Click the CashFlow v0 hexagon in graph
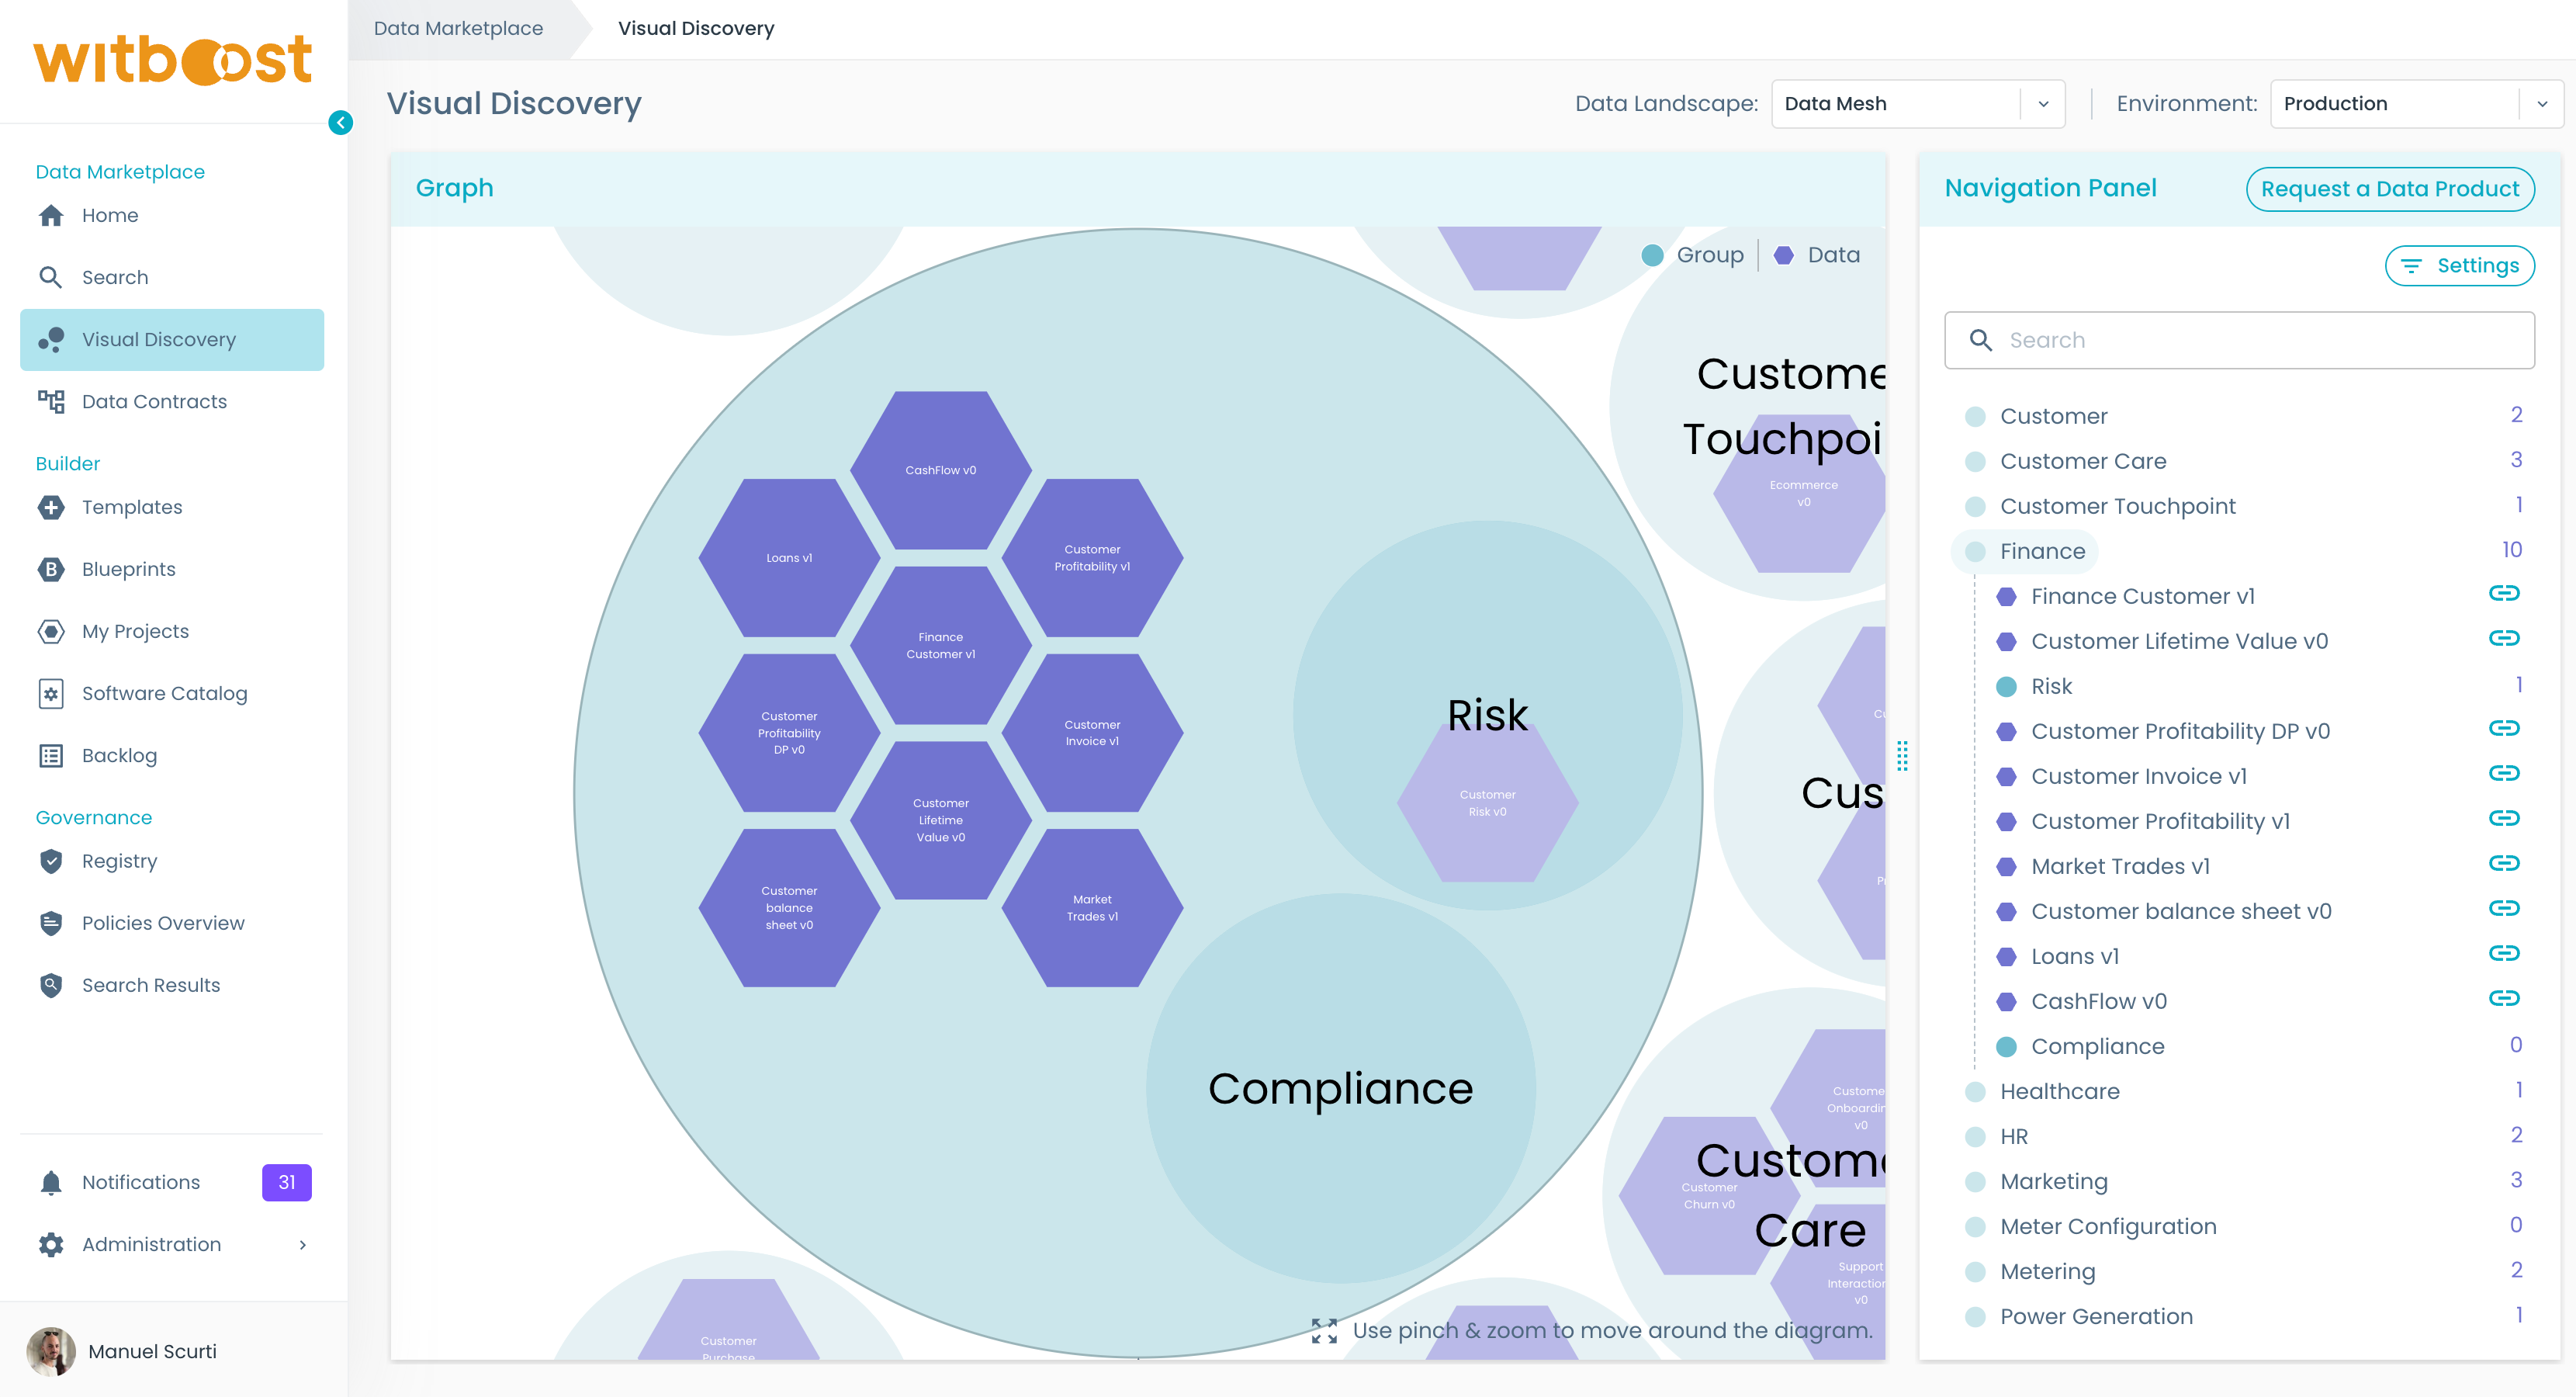Image resolution: width=2576 pixels, height=1397 pixels. point(940,470)
